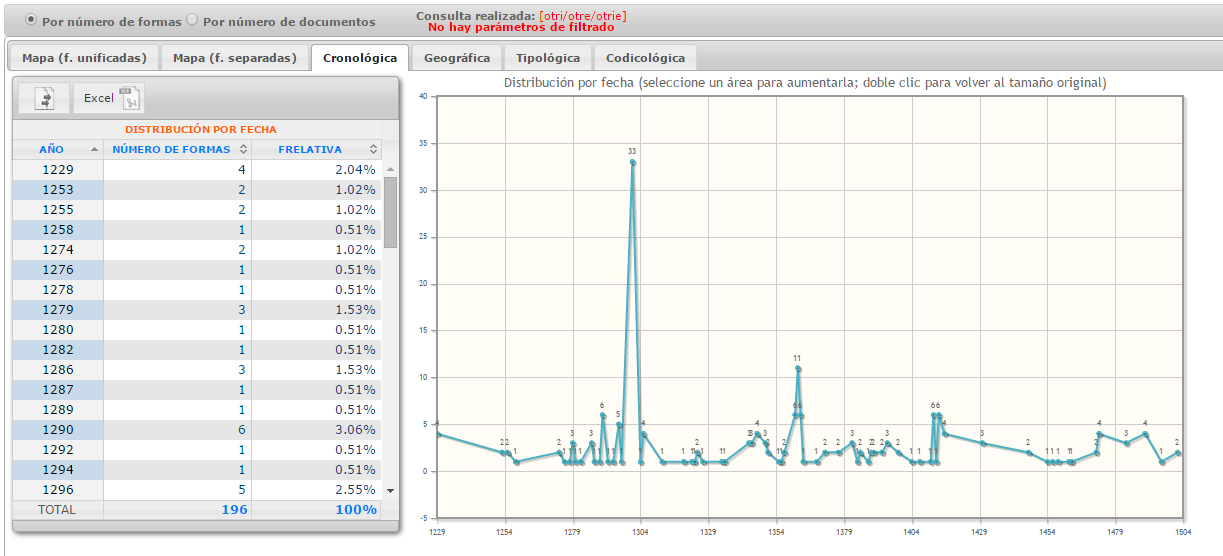Image resolution: width=1223 pixels, height=556 pixels.
Task: Select the 'Por número de documentos' radio button
Action: pos(193,20)
